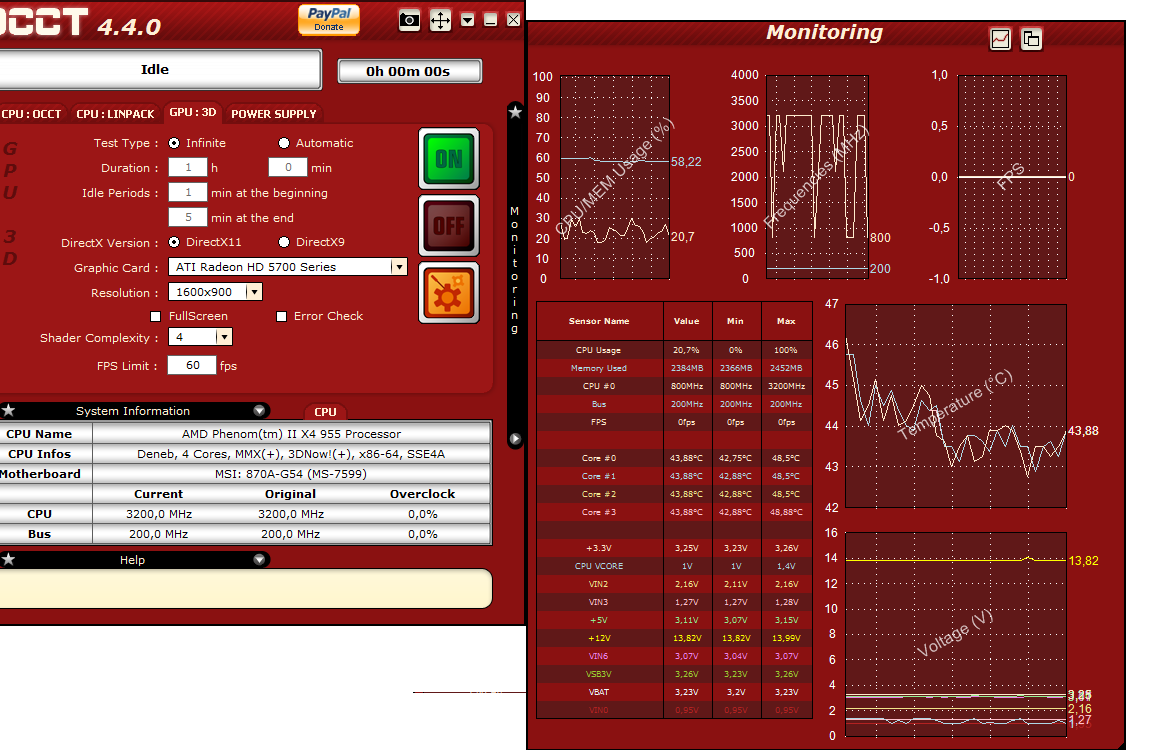Select the +12V sensor row
Viewport: 1174px width, 750px height.
(674, 638)
